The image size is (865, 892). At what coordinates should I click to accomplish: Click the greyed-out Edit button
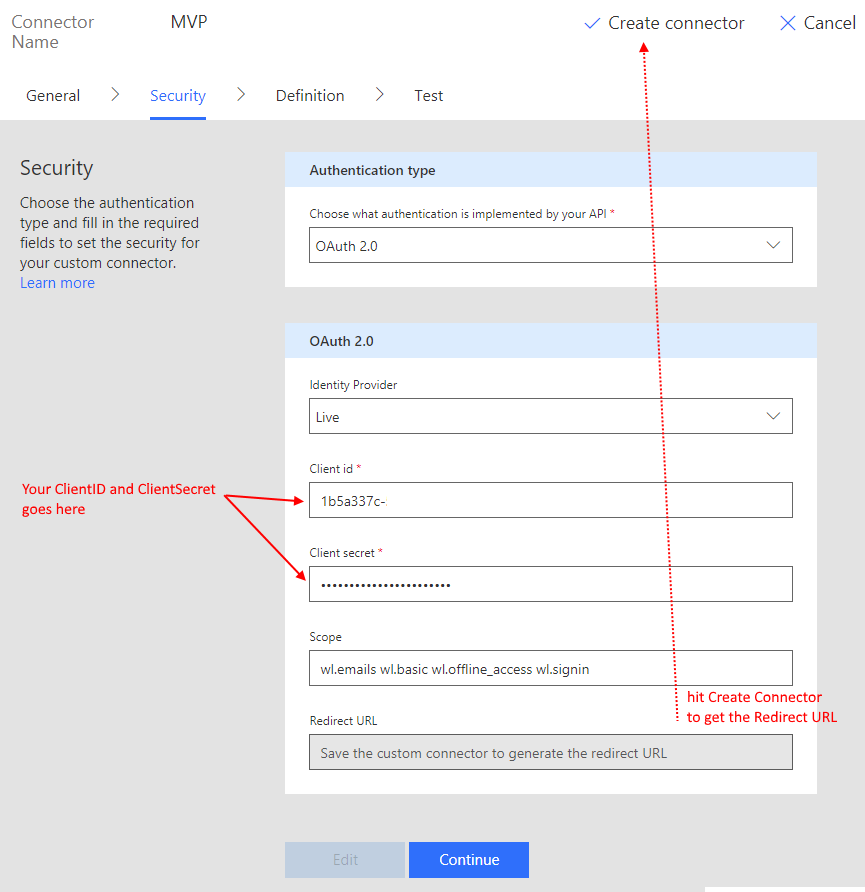(x=345, y=860)
